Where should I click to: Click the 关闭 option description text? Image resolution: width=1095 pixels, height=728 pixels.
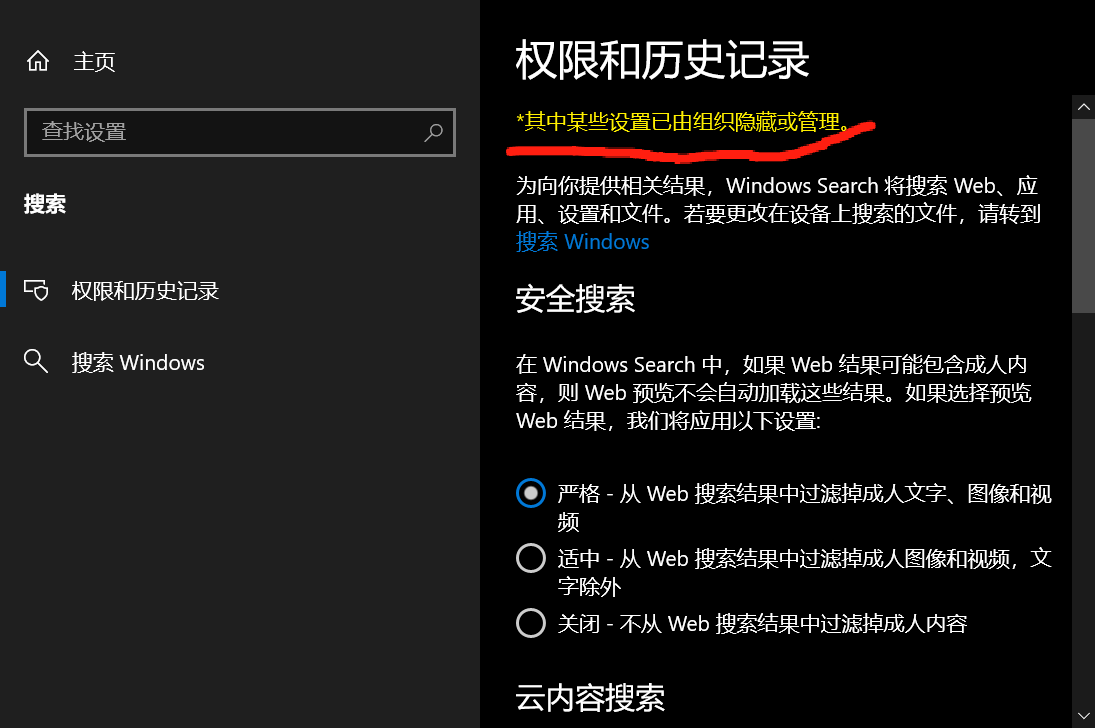tap(762, 623)
